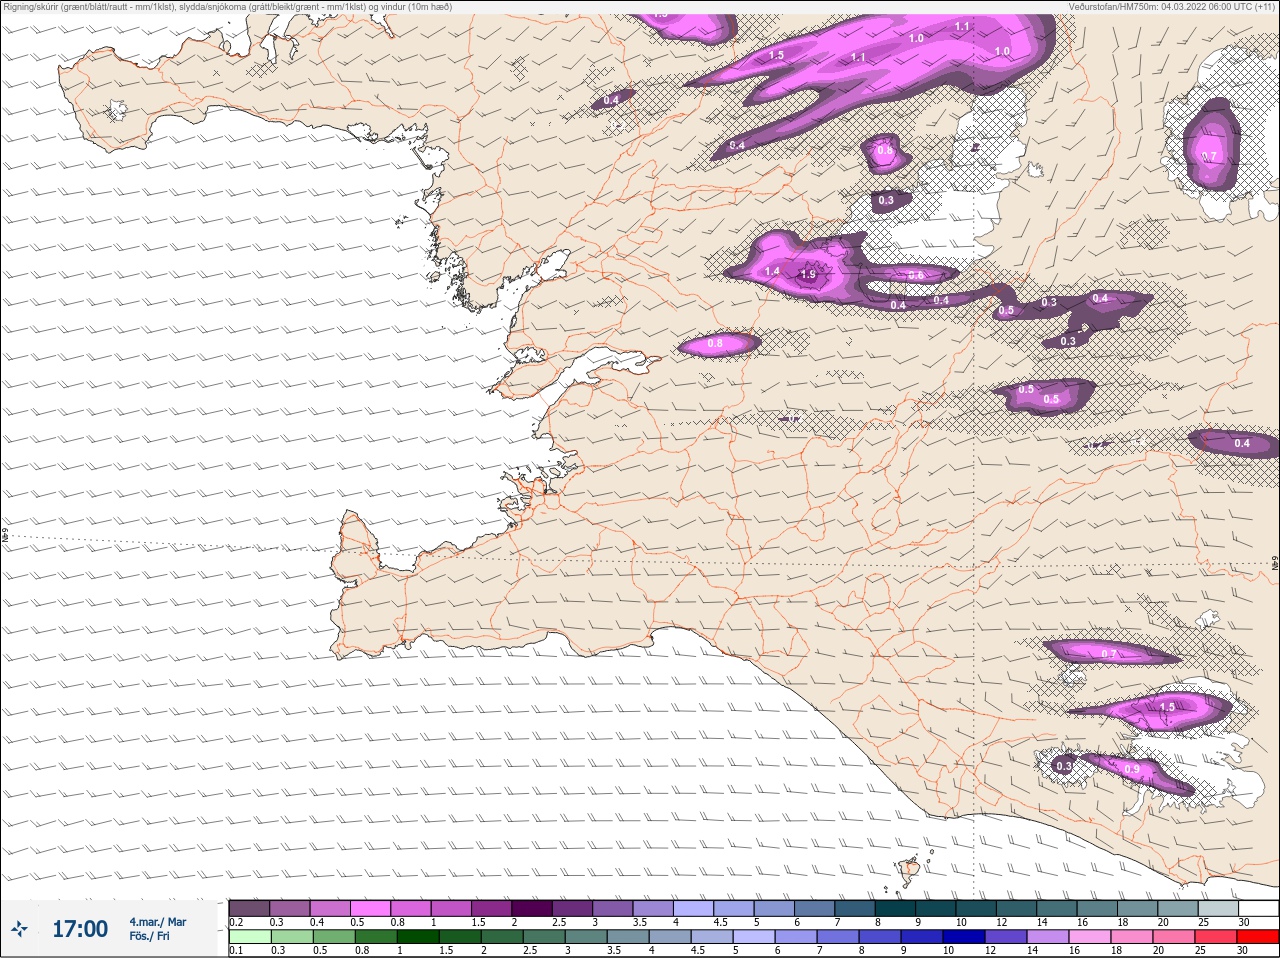Click the red rain legend swatch at 30
Viewport: 1280px width, 958px height.
(x=1258, y=937)
